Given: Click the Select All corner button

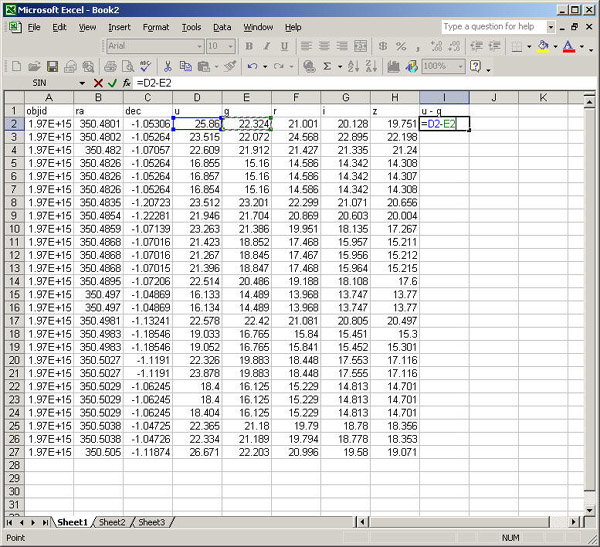Looking at the screenshot, I should click(14, 98).
